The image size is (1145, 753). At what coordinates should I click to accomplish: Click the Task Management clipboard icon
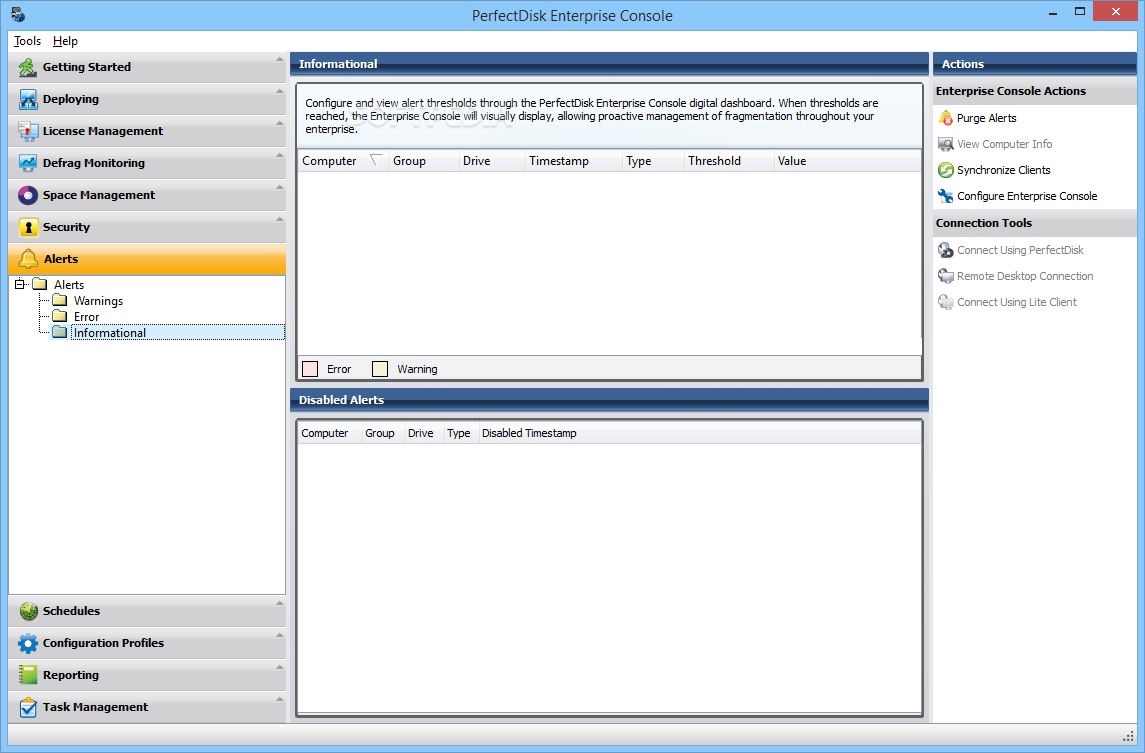28,707
